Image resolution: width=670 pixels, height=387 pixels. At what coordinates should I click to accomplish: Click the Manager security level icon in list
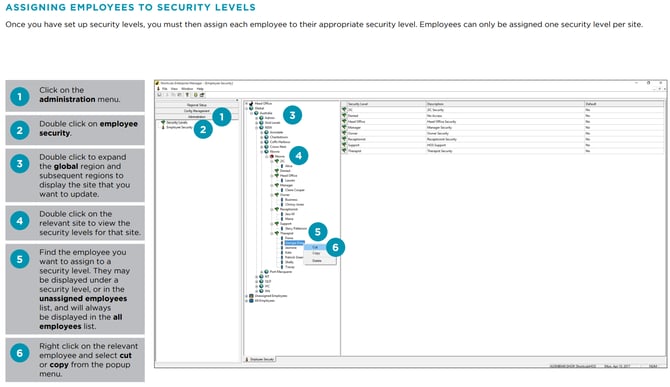344,127
